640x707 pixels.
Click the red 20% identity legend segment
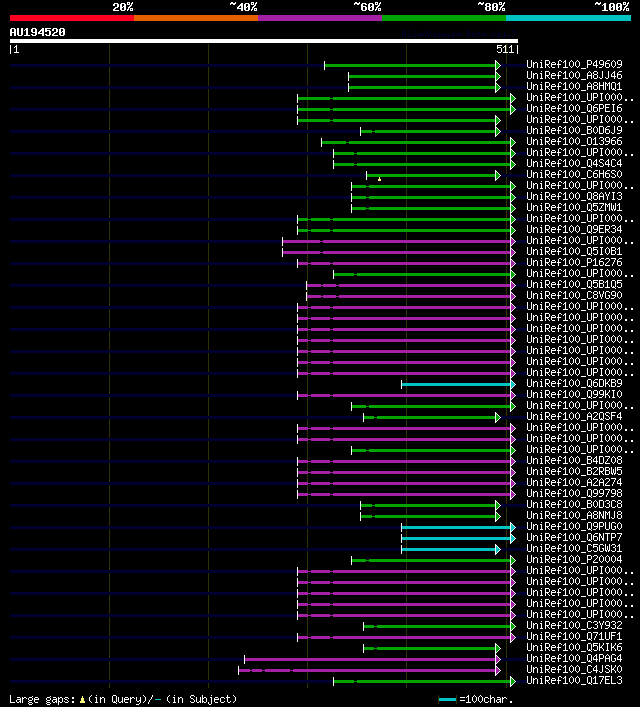point(72,18)
